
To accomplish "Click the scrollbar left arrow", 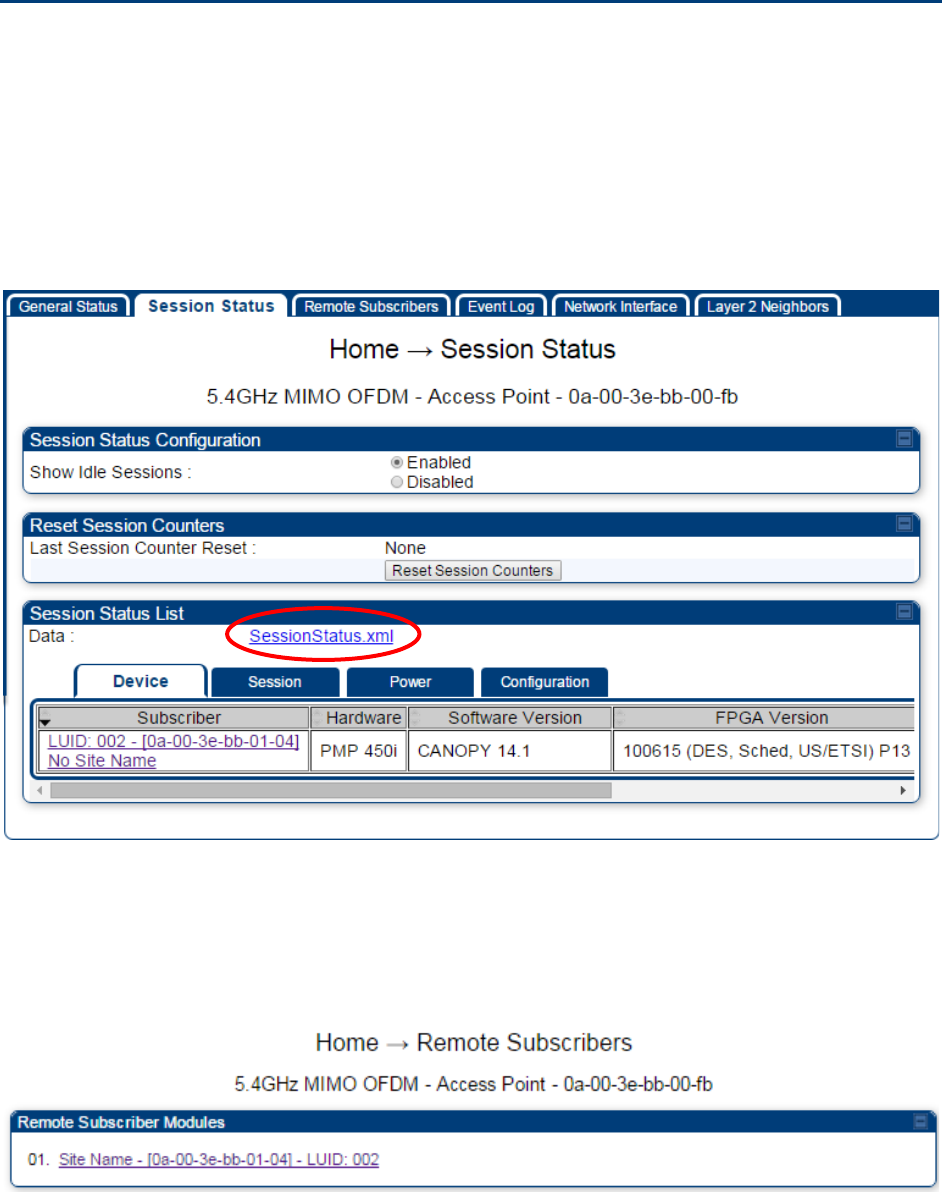I will 40,791.
